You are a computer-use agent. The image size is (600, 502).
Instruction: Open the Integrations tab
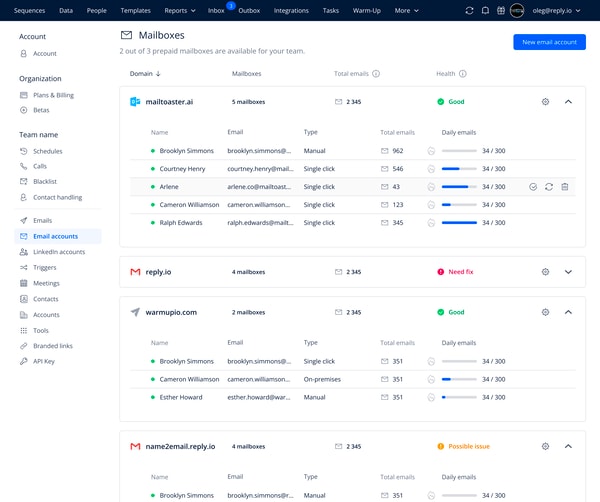point(291,11)
